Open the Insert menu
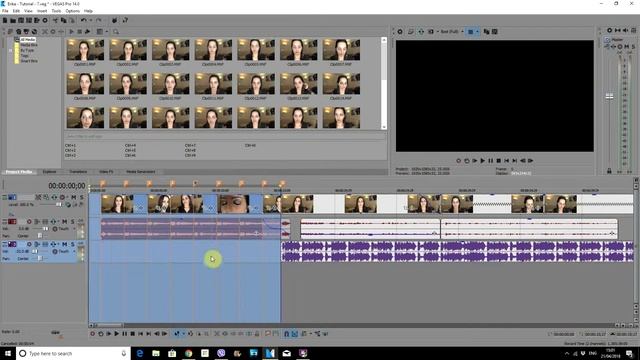Viewport: 640px width, 360px height. [x=42, y=11]
